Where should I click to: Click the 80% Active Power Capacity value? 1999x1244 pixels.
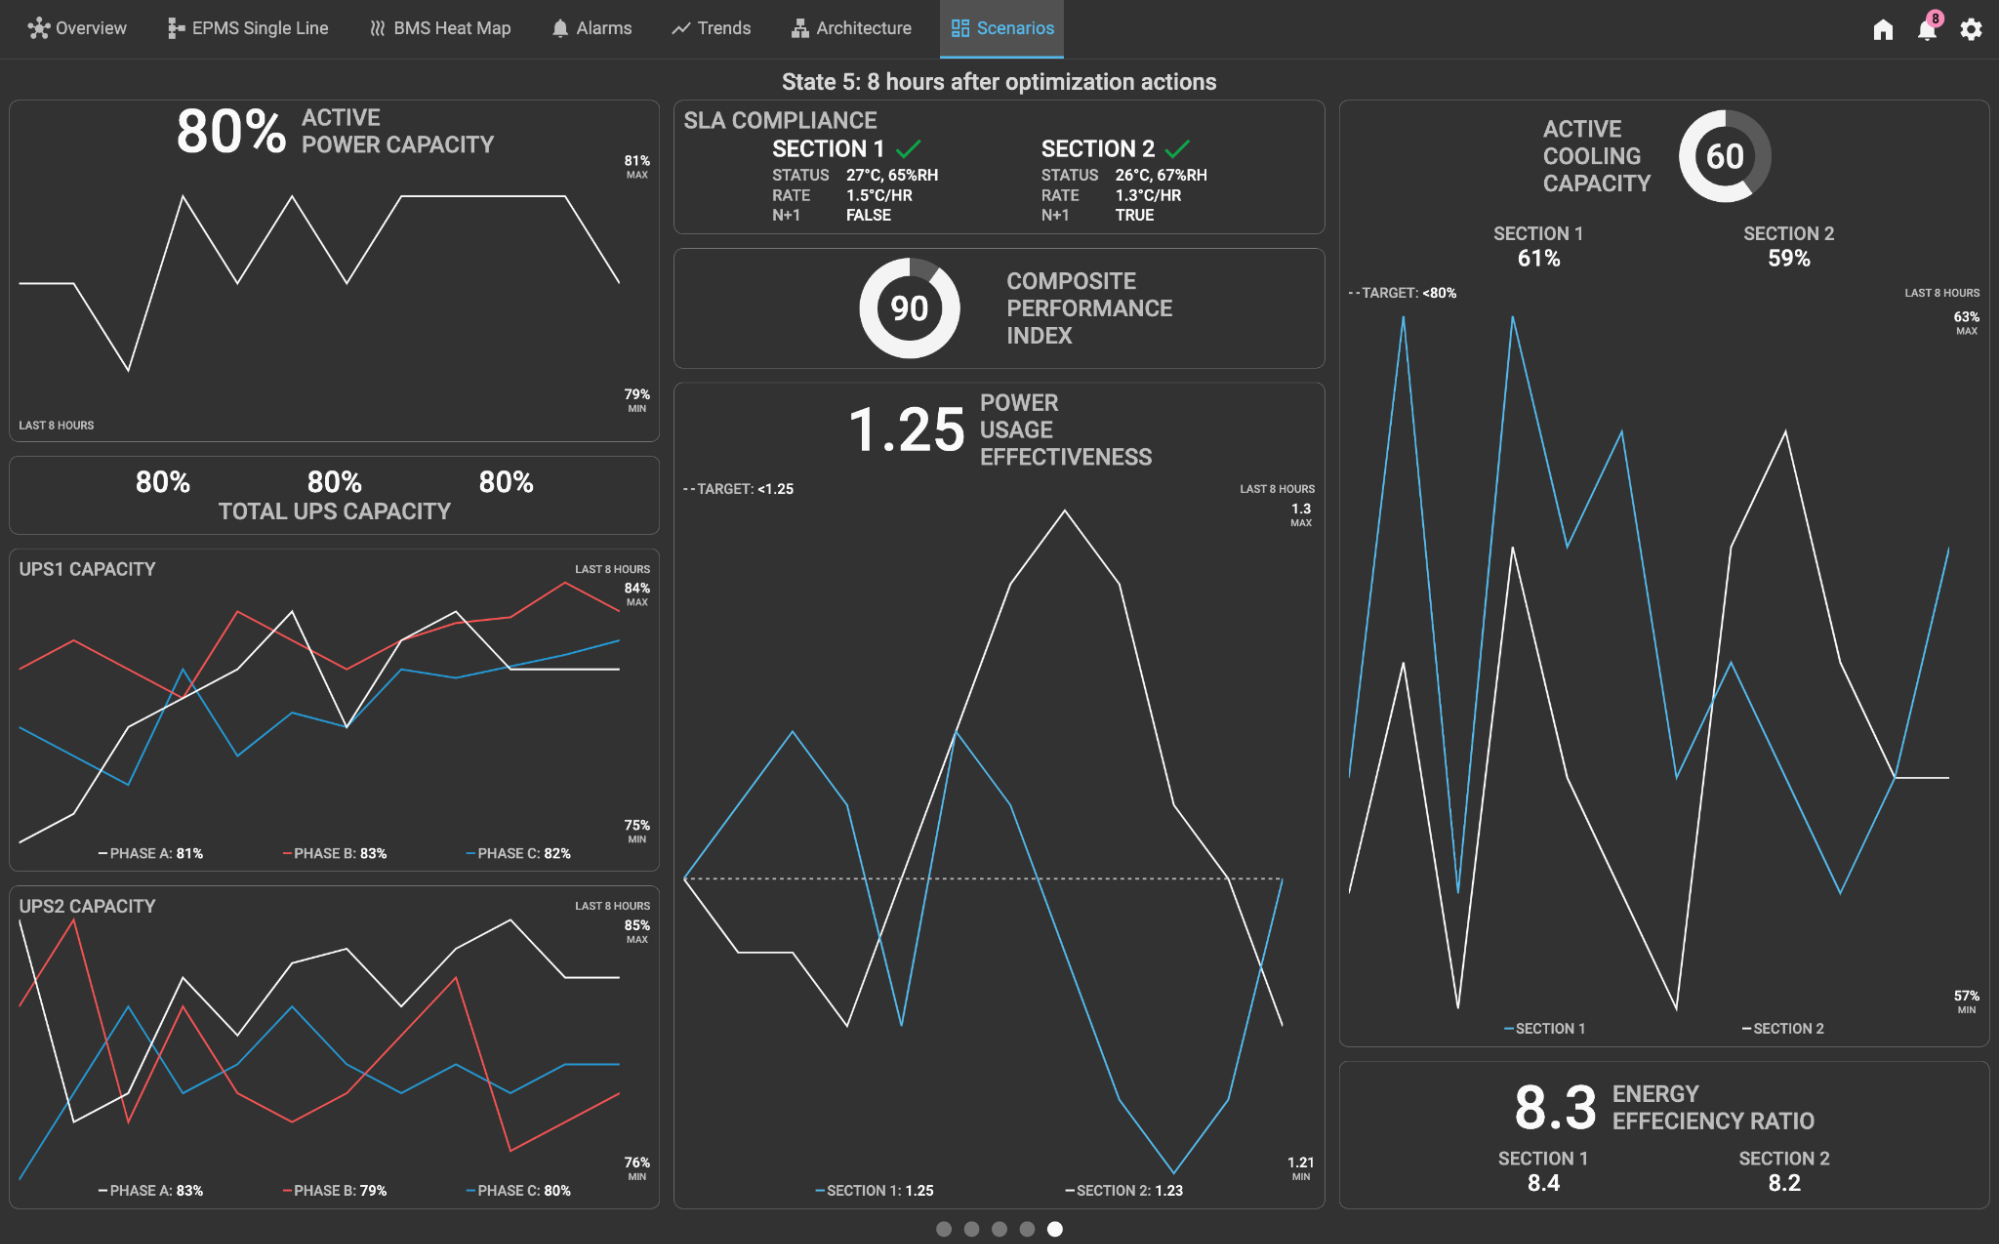tap(231, 132)
